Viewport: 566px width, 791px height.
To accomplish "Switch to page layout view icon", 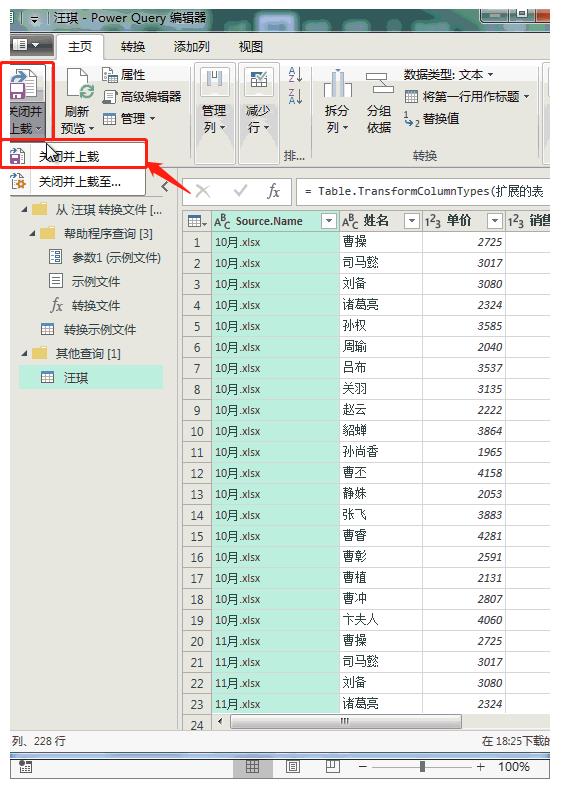I will pos(293,767).
